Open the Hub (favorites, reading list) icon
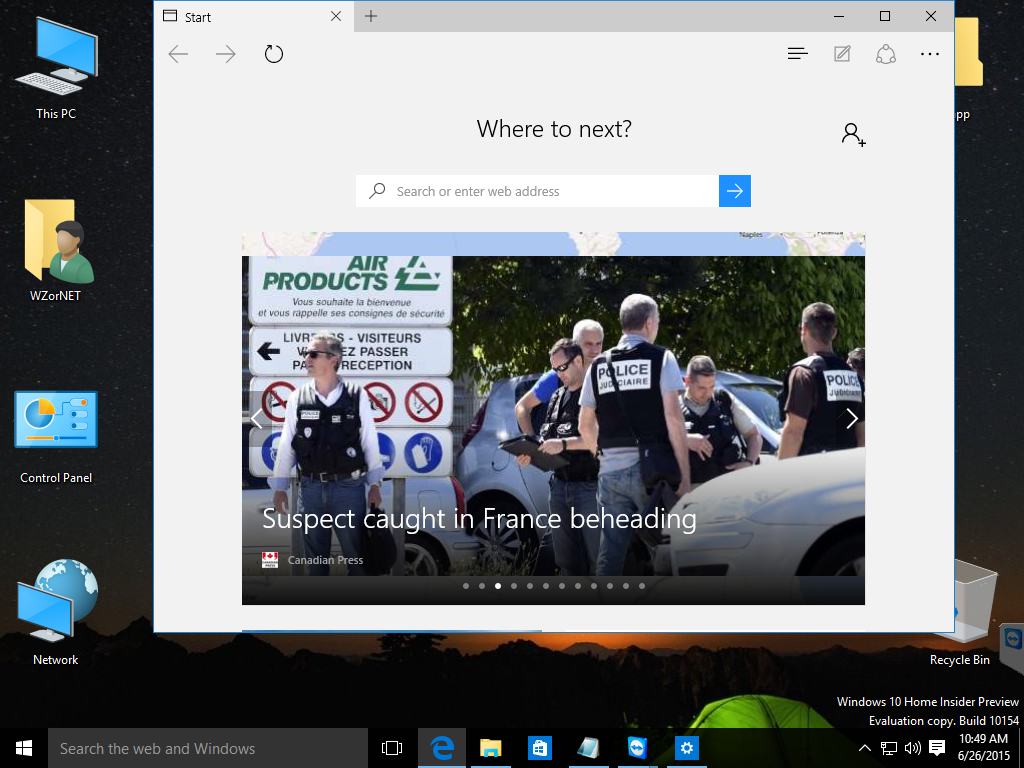This screenshot has height=768, width=1024. pos(798,54)
